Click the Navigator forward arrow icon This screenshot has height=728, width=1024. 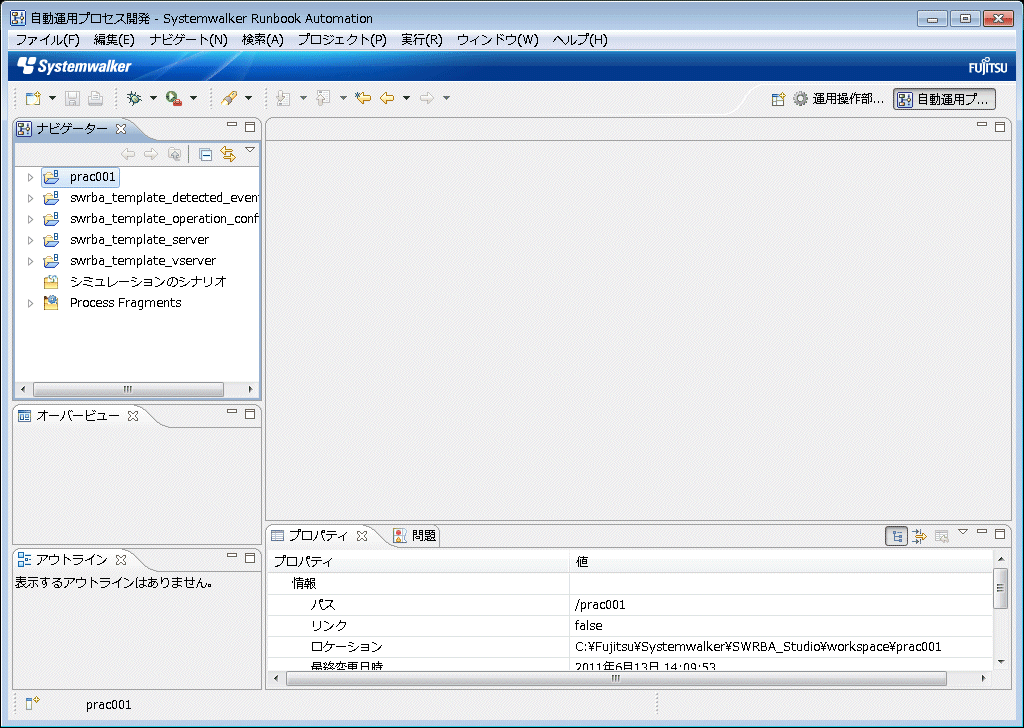[151, 154]
